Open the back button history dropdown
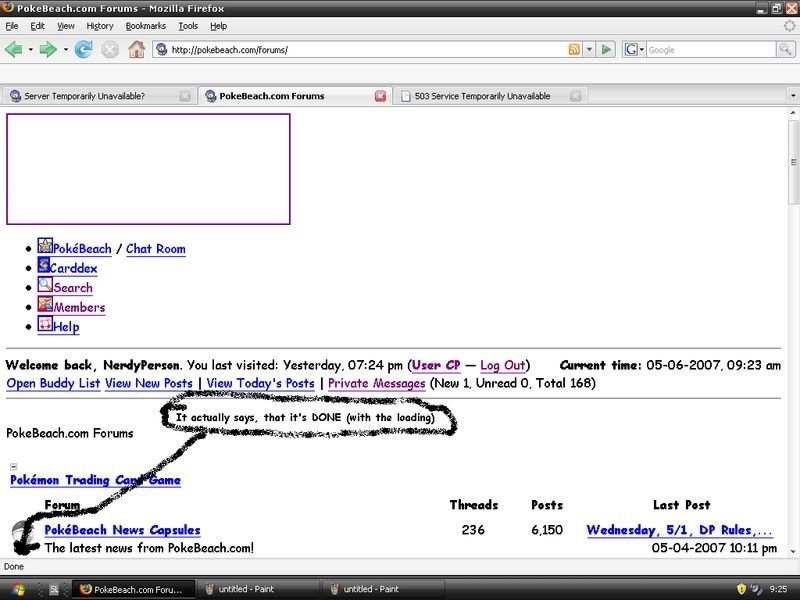Viewport: 800px width, 600px height. point(31,49)
